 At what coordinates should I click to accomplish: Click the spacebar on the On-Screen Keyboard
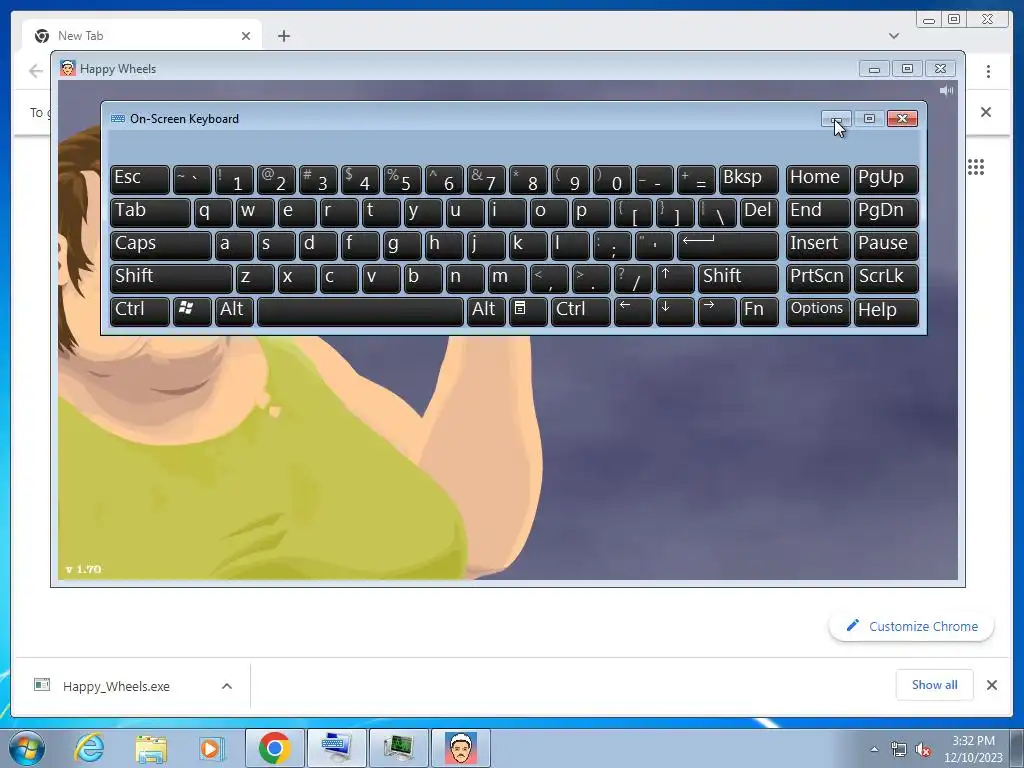point(360,311)
